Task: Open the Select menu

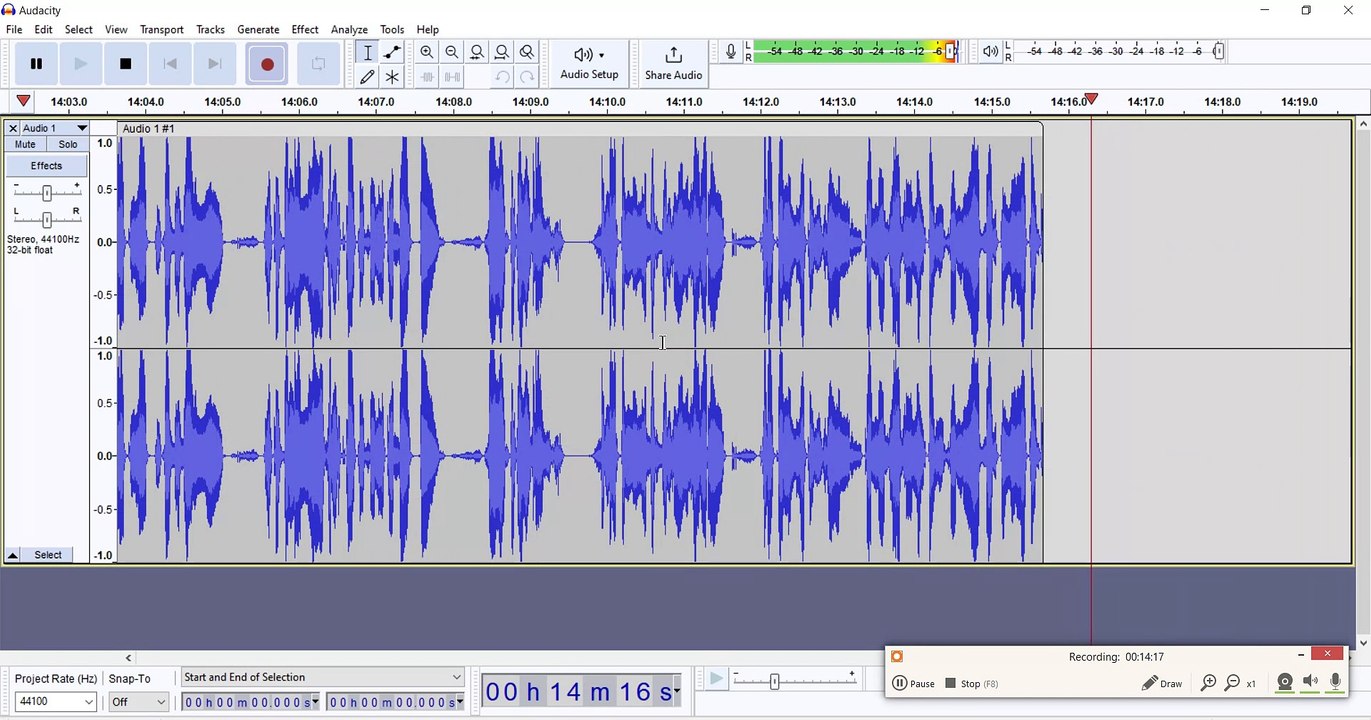Action: 79,30
